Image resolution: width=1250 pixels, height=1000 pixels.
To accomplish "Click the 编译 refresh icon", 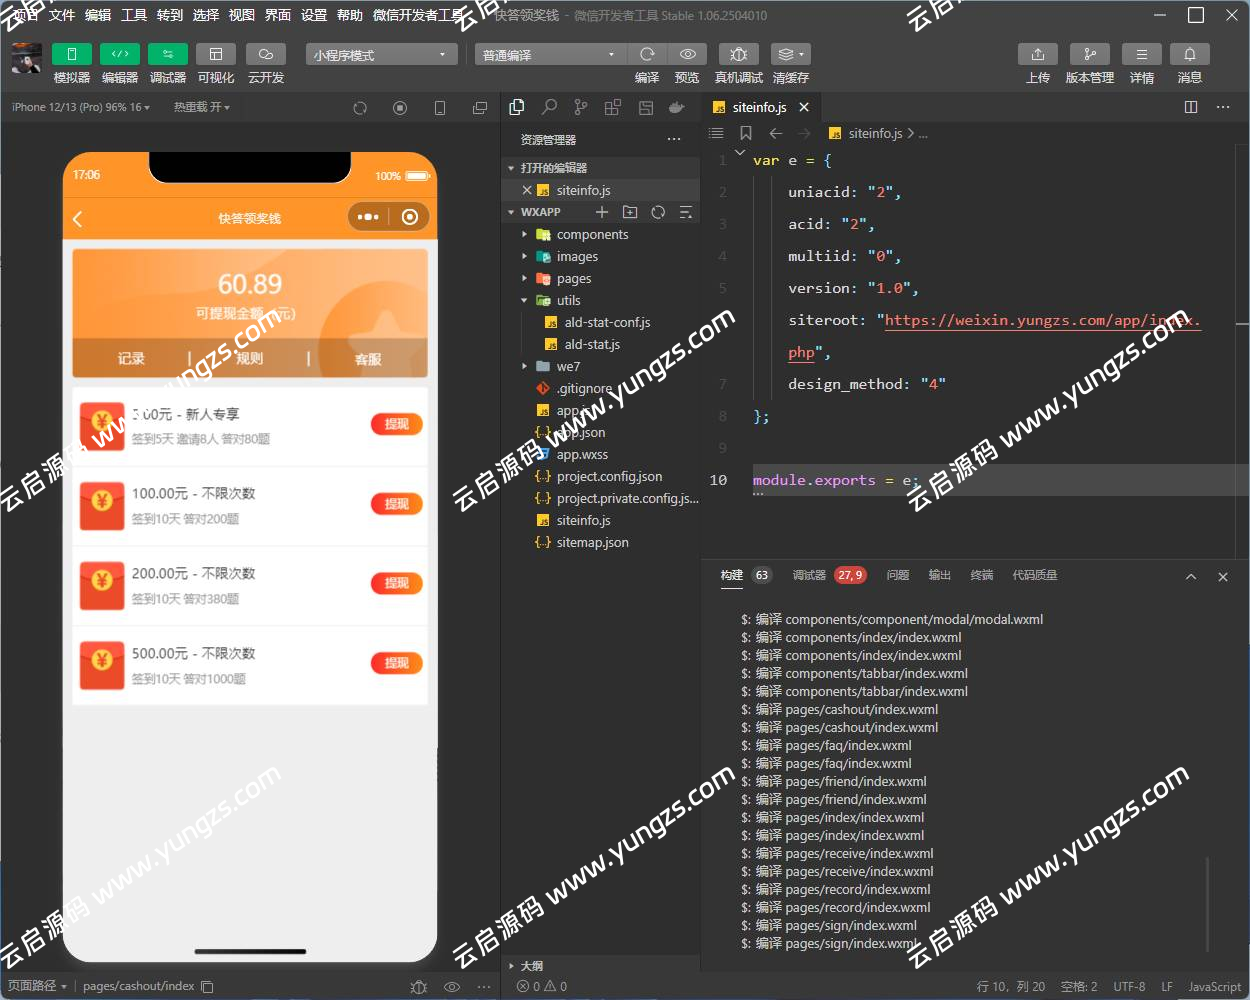I will coord(647,54).
